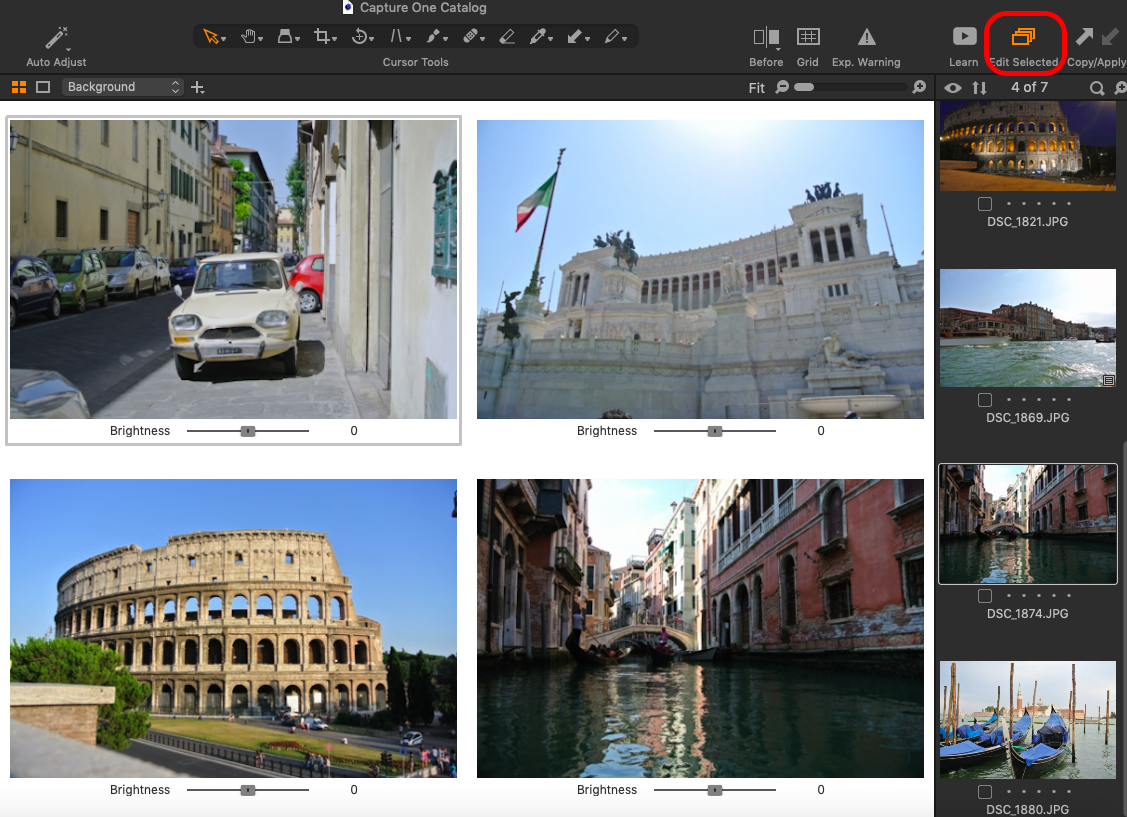Click the Fit zoom button
This screenshot has width=1127, height=817.
(x=756, y=88)
